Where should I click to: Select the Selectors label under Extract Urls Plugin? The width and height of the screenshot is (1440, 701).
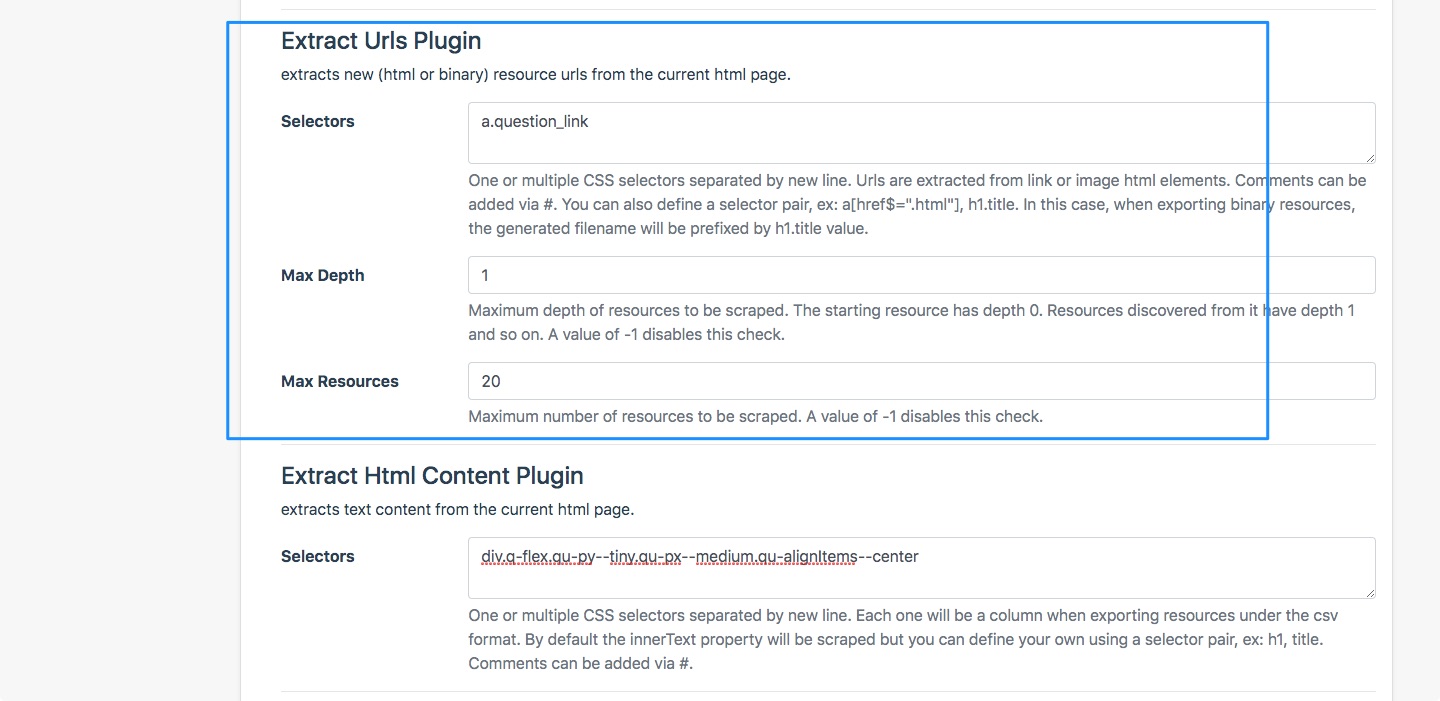pyautogui.click(x=317, y=121)
